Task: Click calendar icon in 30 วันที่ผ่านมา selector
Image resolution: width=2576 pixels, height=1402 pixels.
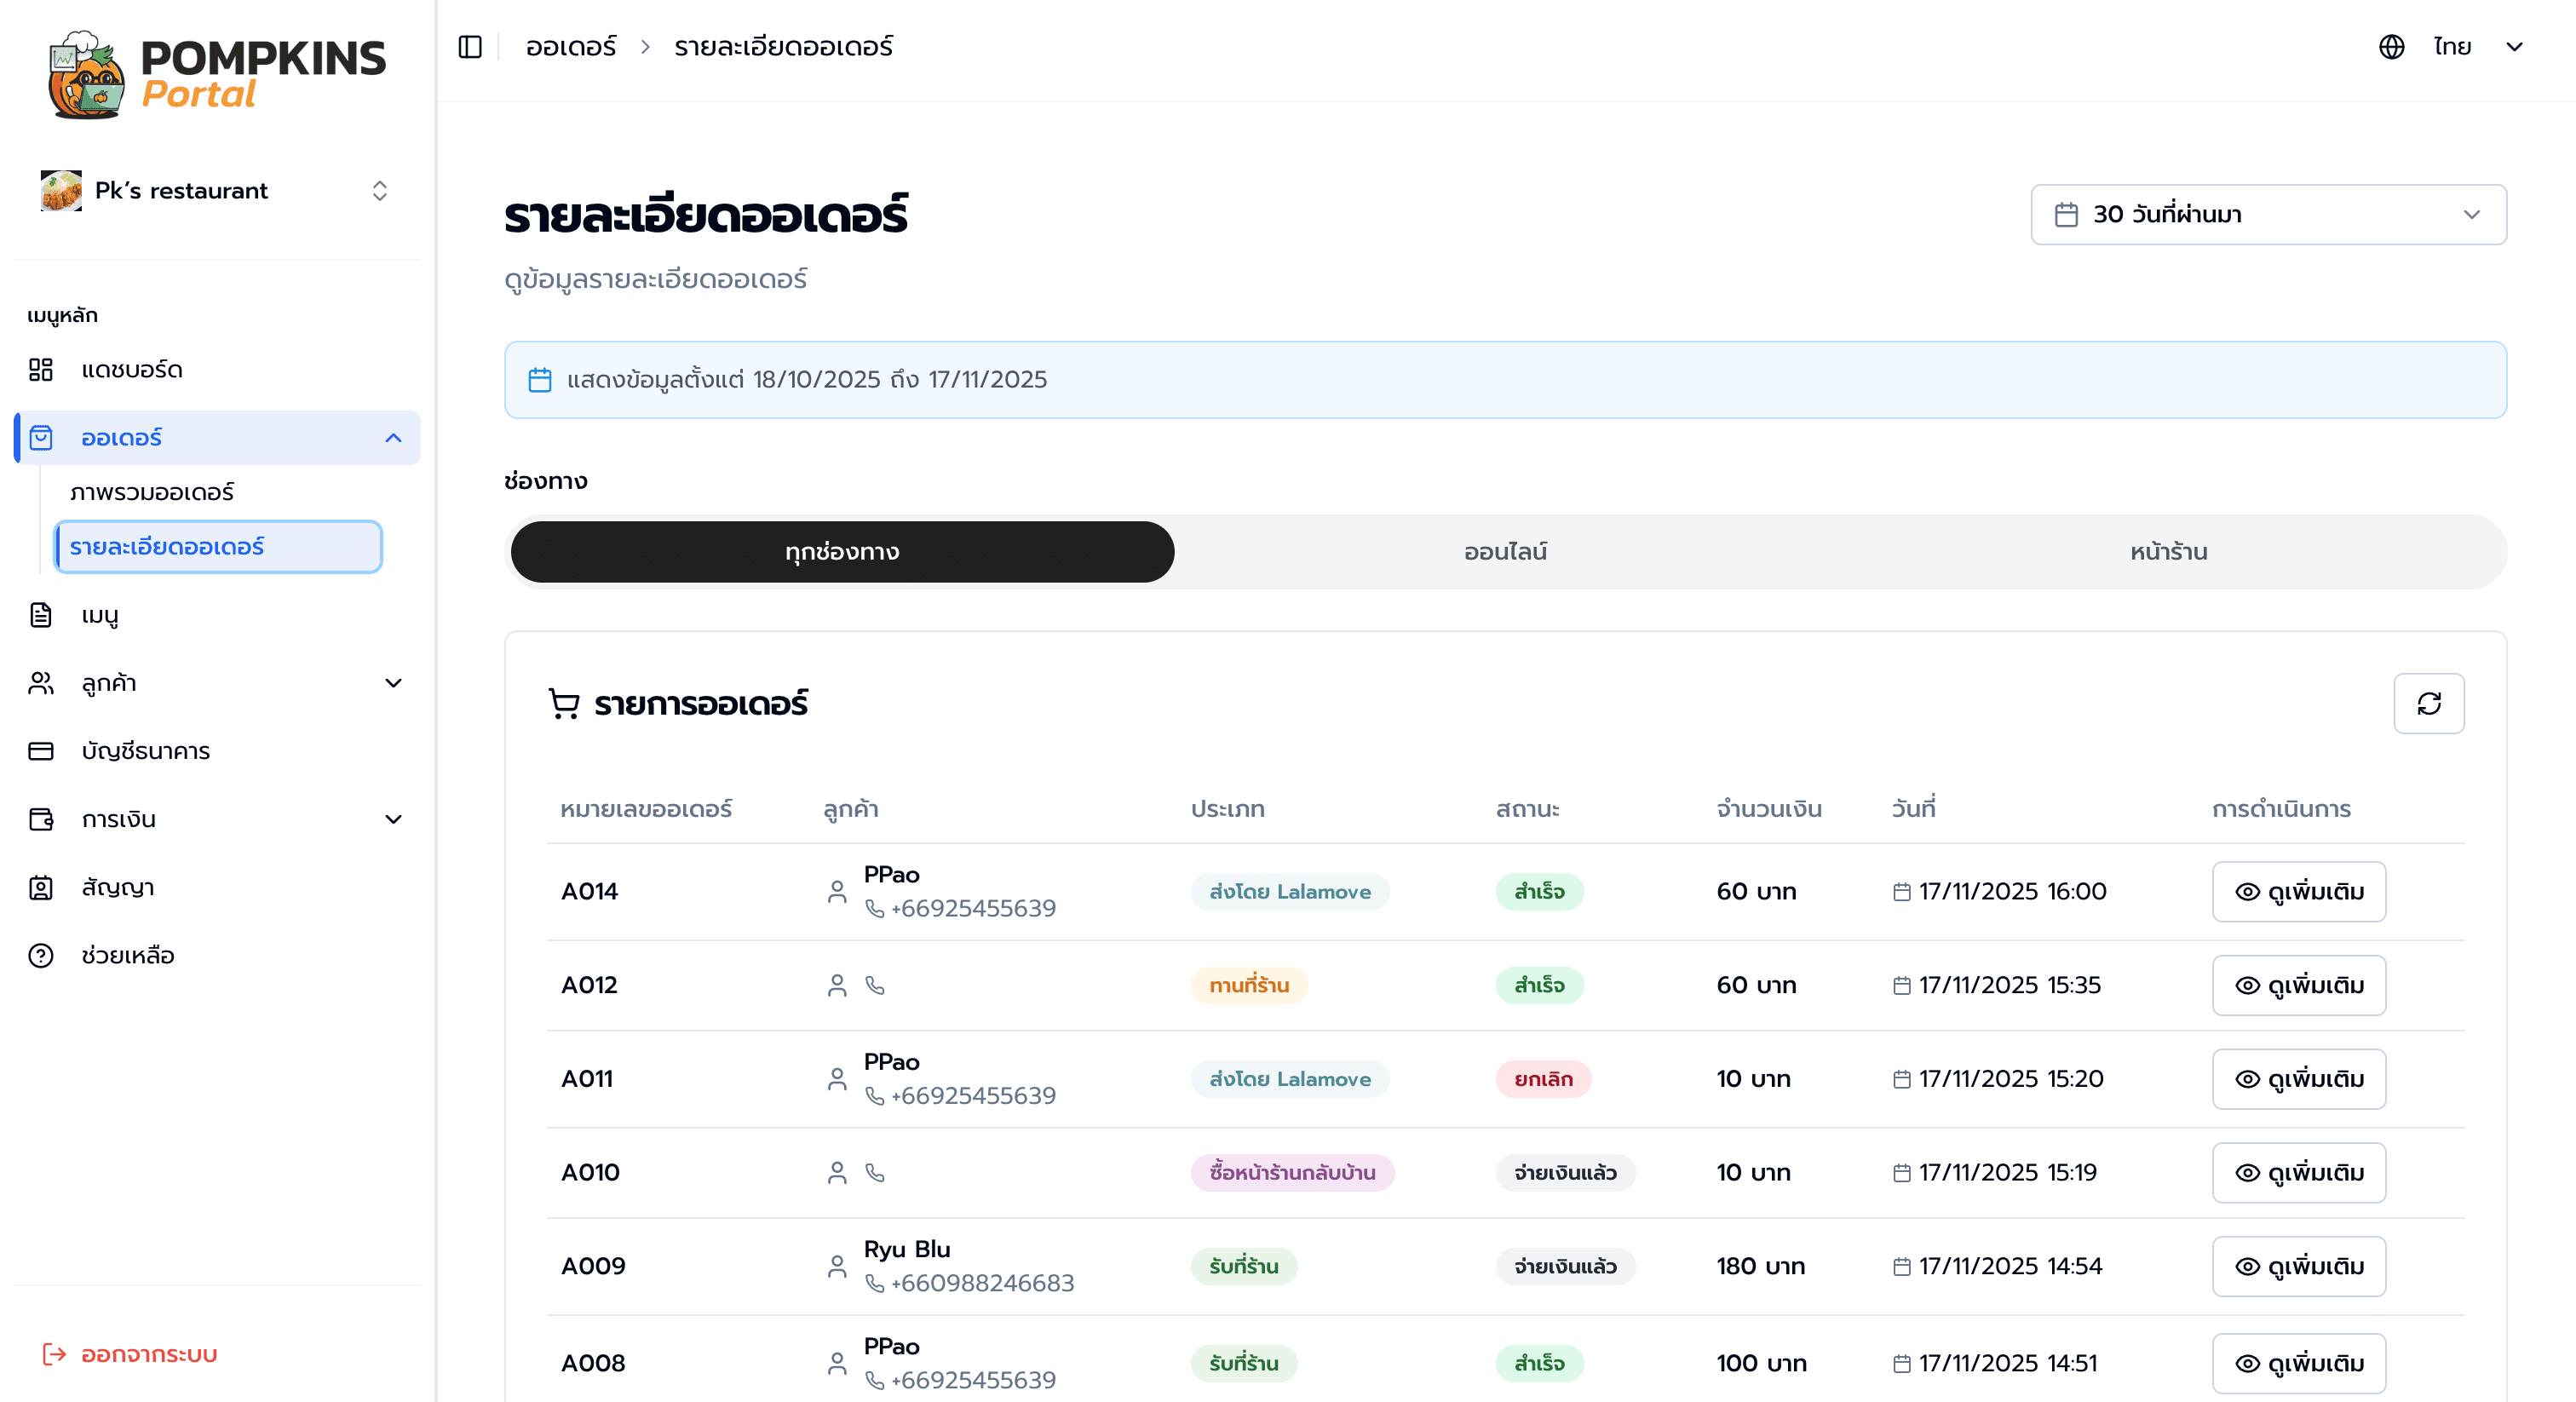Action: click(2066, 214)
